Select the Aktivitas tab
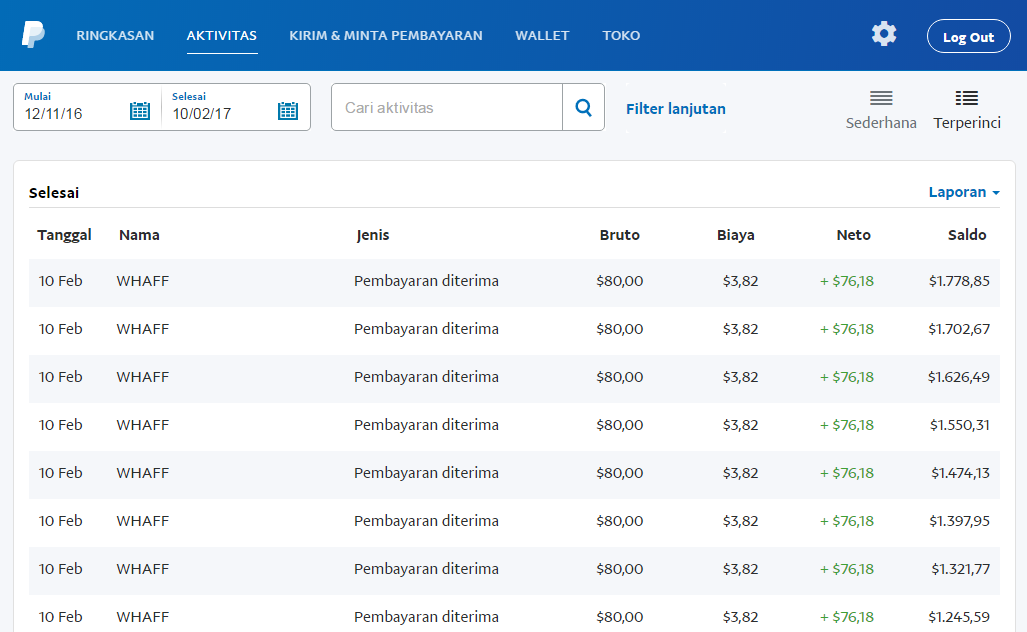Image resolution: width=1027 pixels, height=632 pixels. (221, 35)
